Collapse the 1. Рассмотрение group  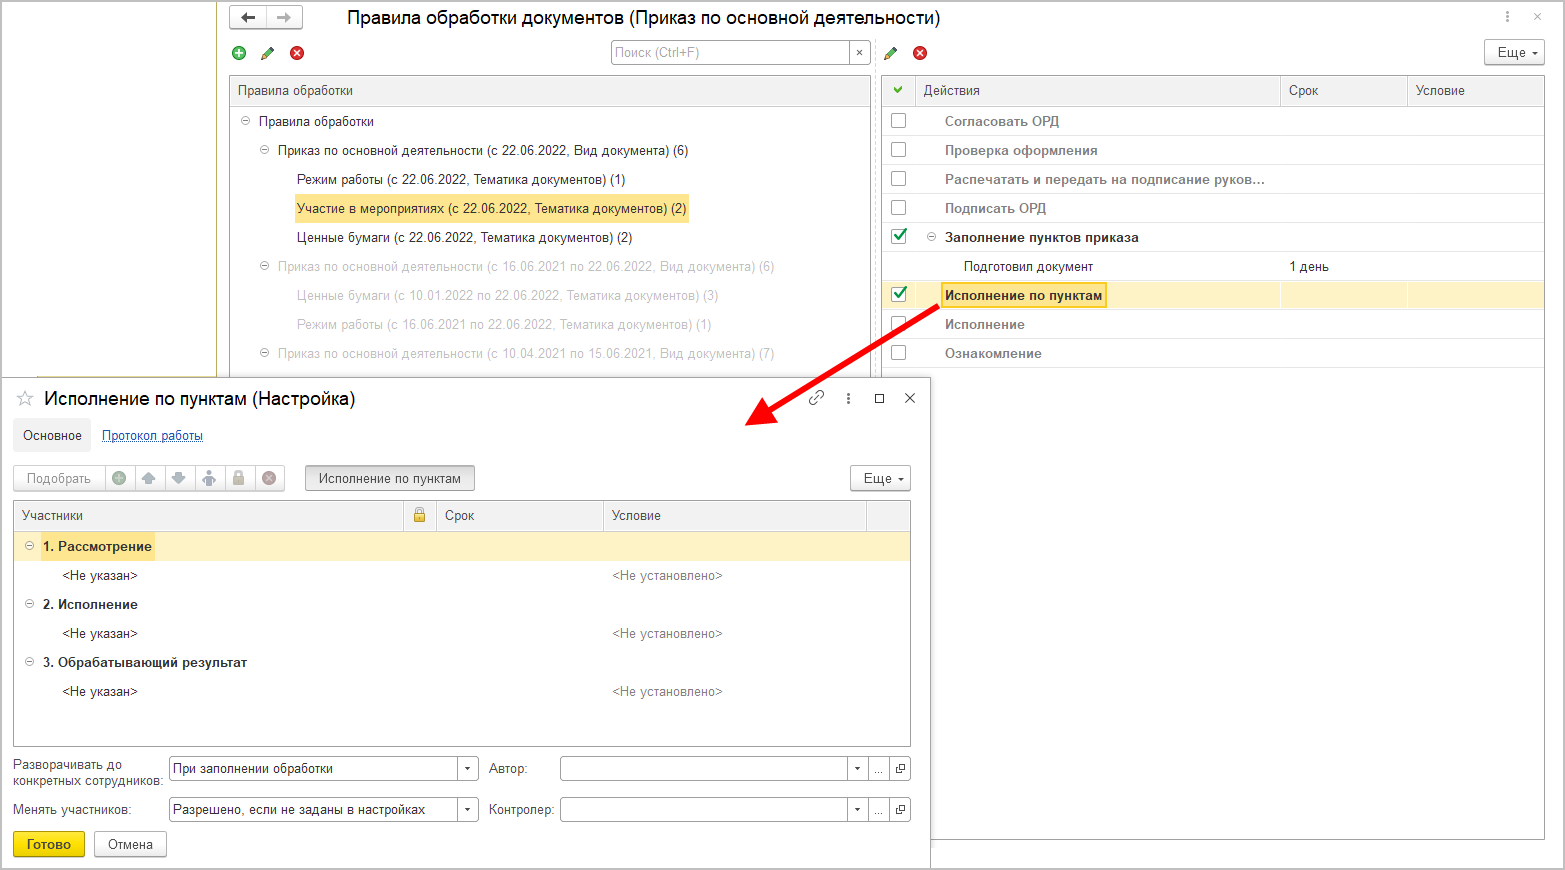[29, 546]
